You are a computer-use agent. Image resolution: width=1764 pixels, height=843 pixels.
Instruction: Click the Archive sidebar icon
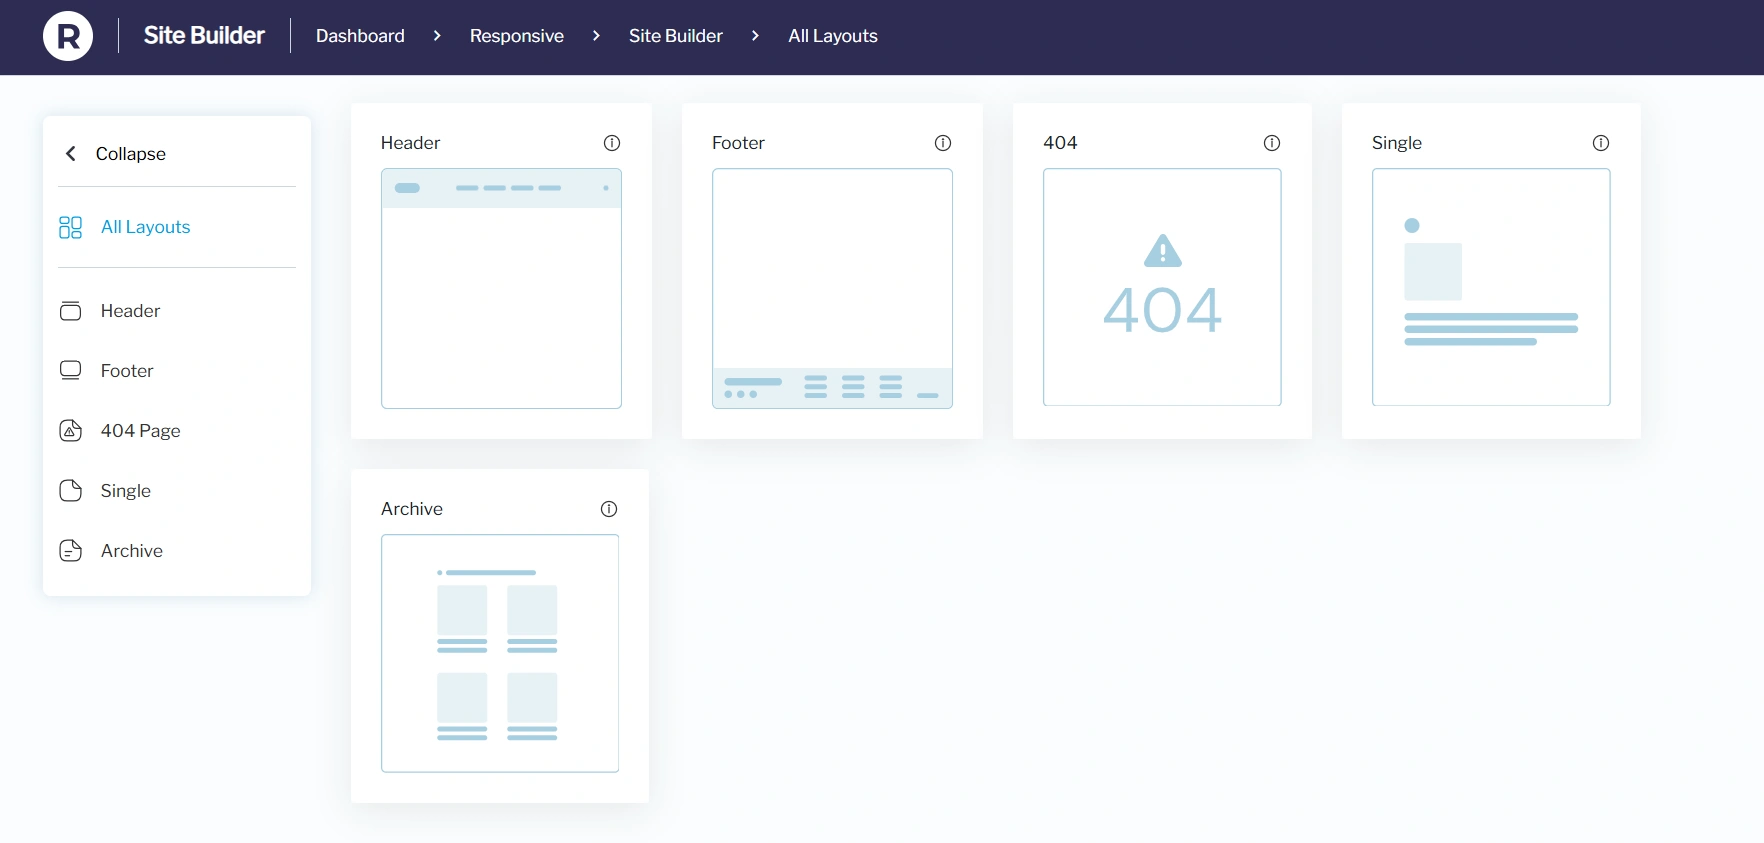click(x=71, y=551)
